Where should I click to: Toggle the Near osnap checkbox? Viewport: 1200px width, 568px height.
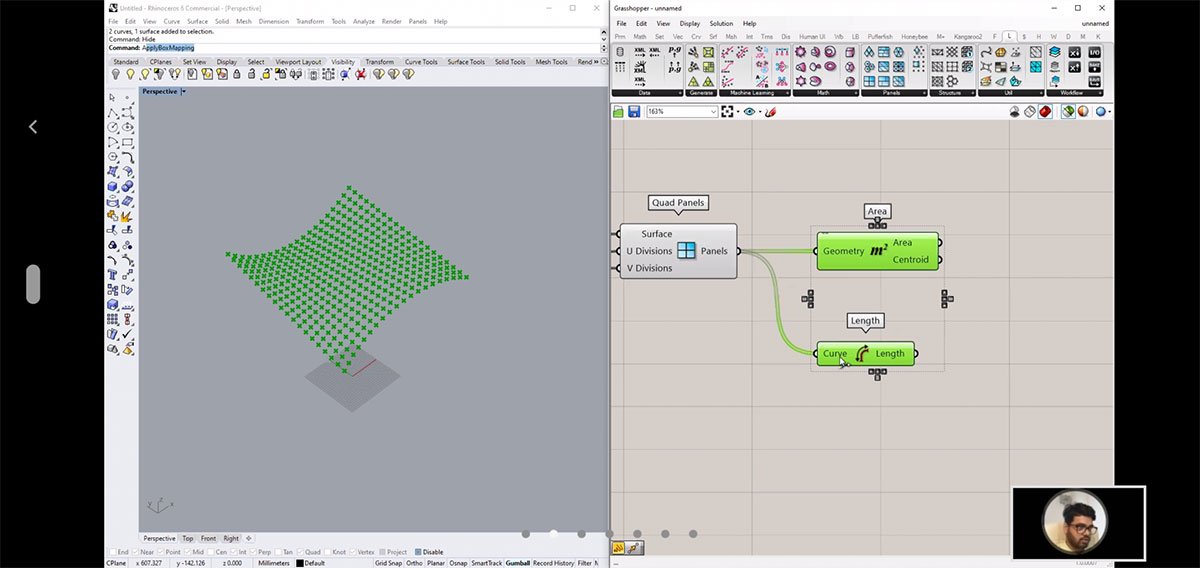[x=136, y=552]
